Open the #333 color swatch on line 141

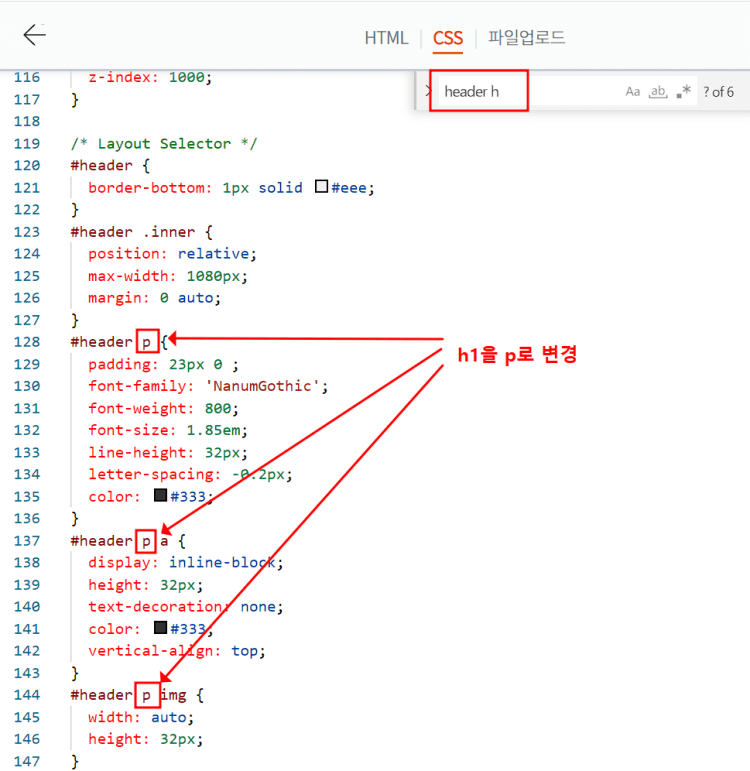[160, 628]
